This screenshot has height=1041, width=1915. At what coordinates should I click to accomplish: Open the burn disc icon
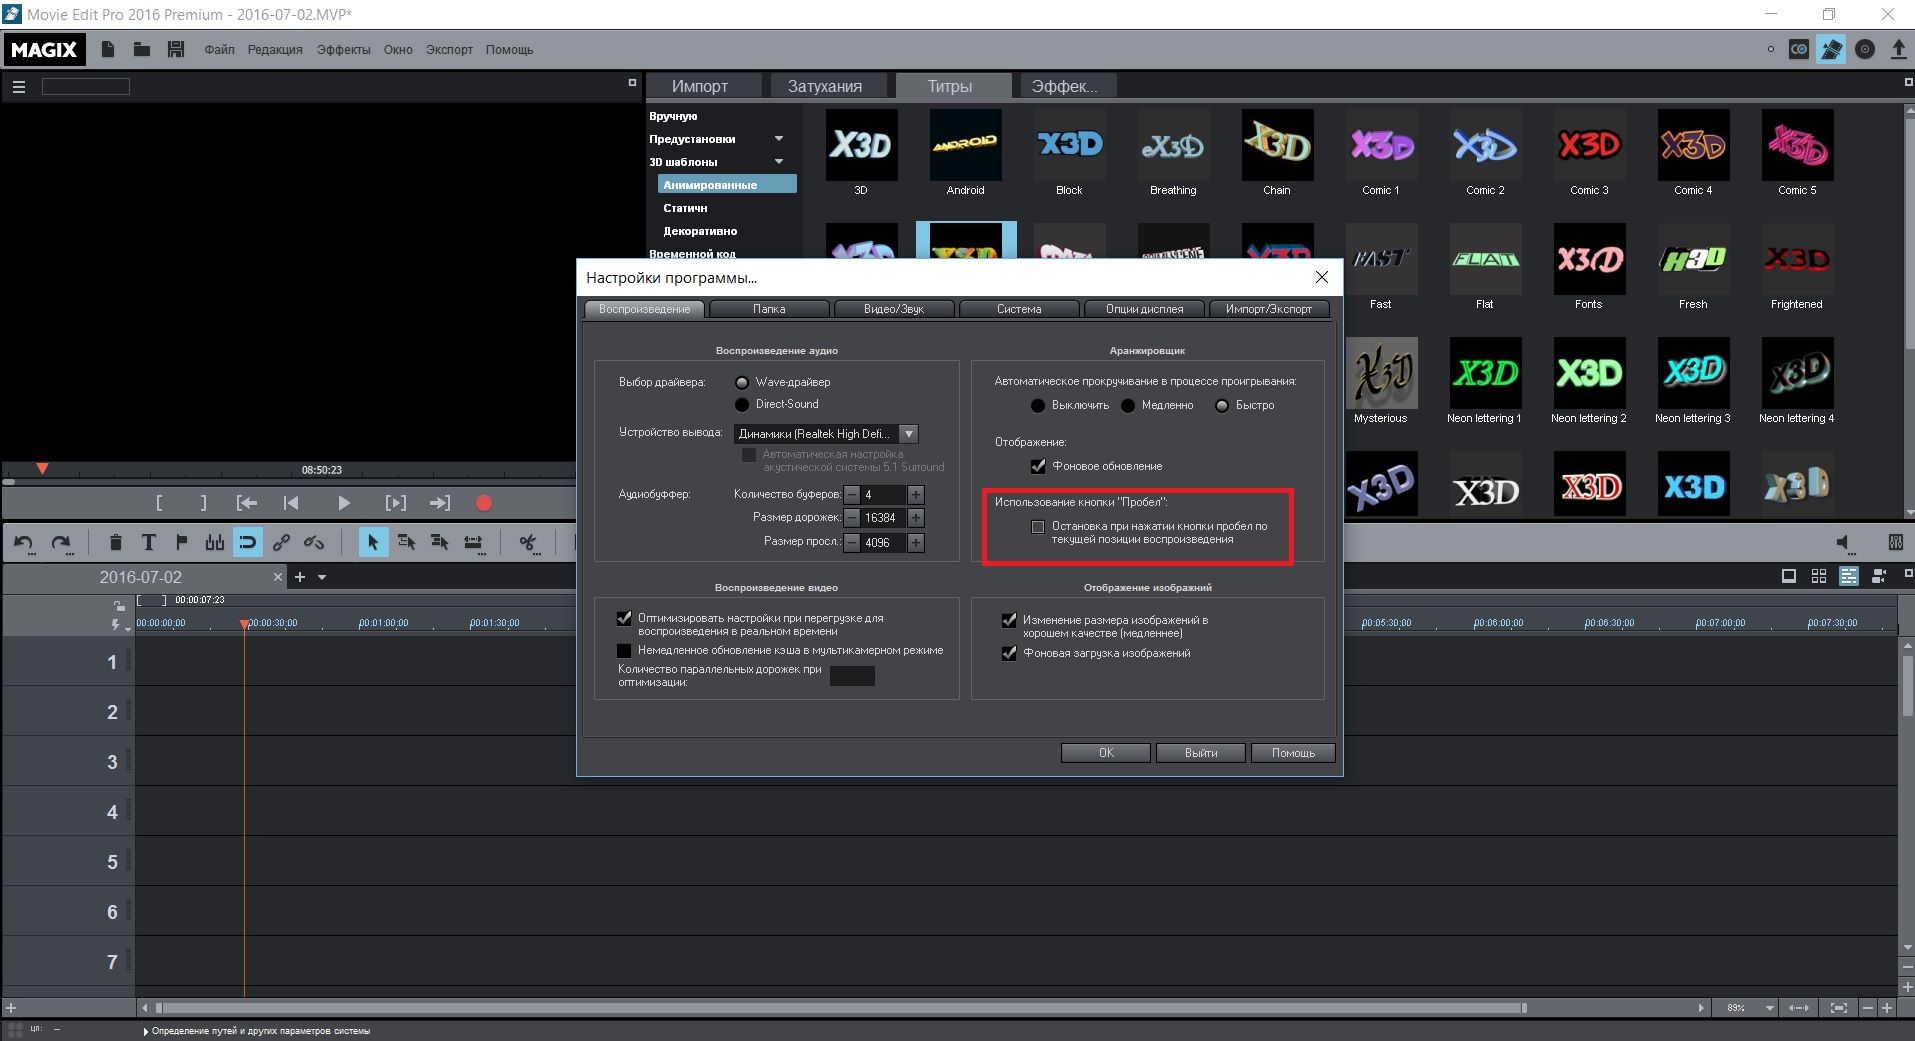tap(1864, 49)
